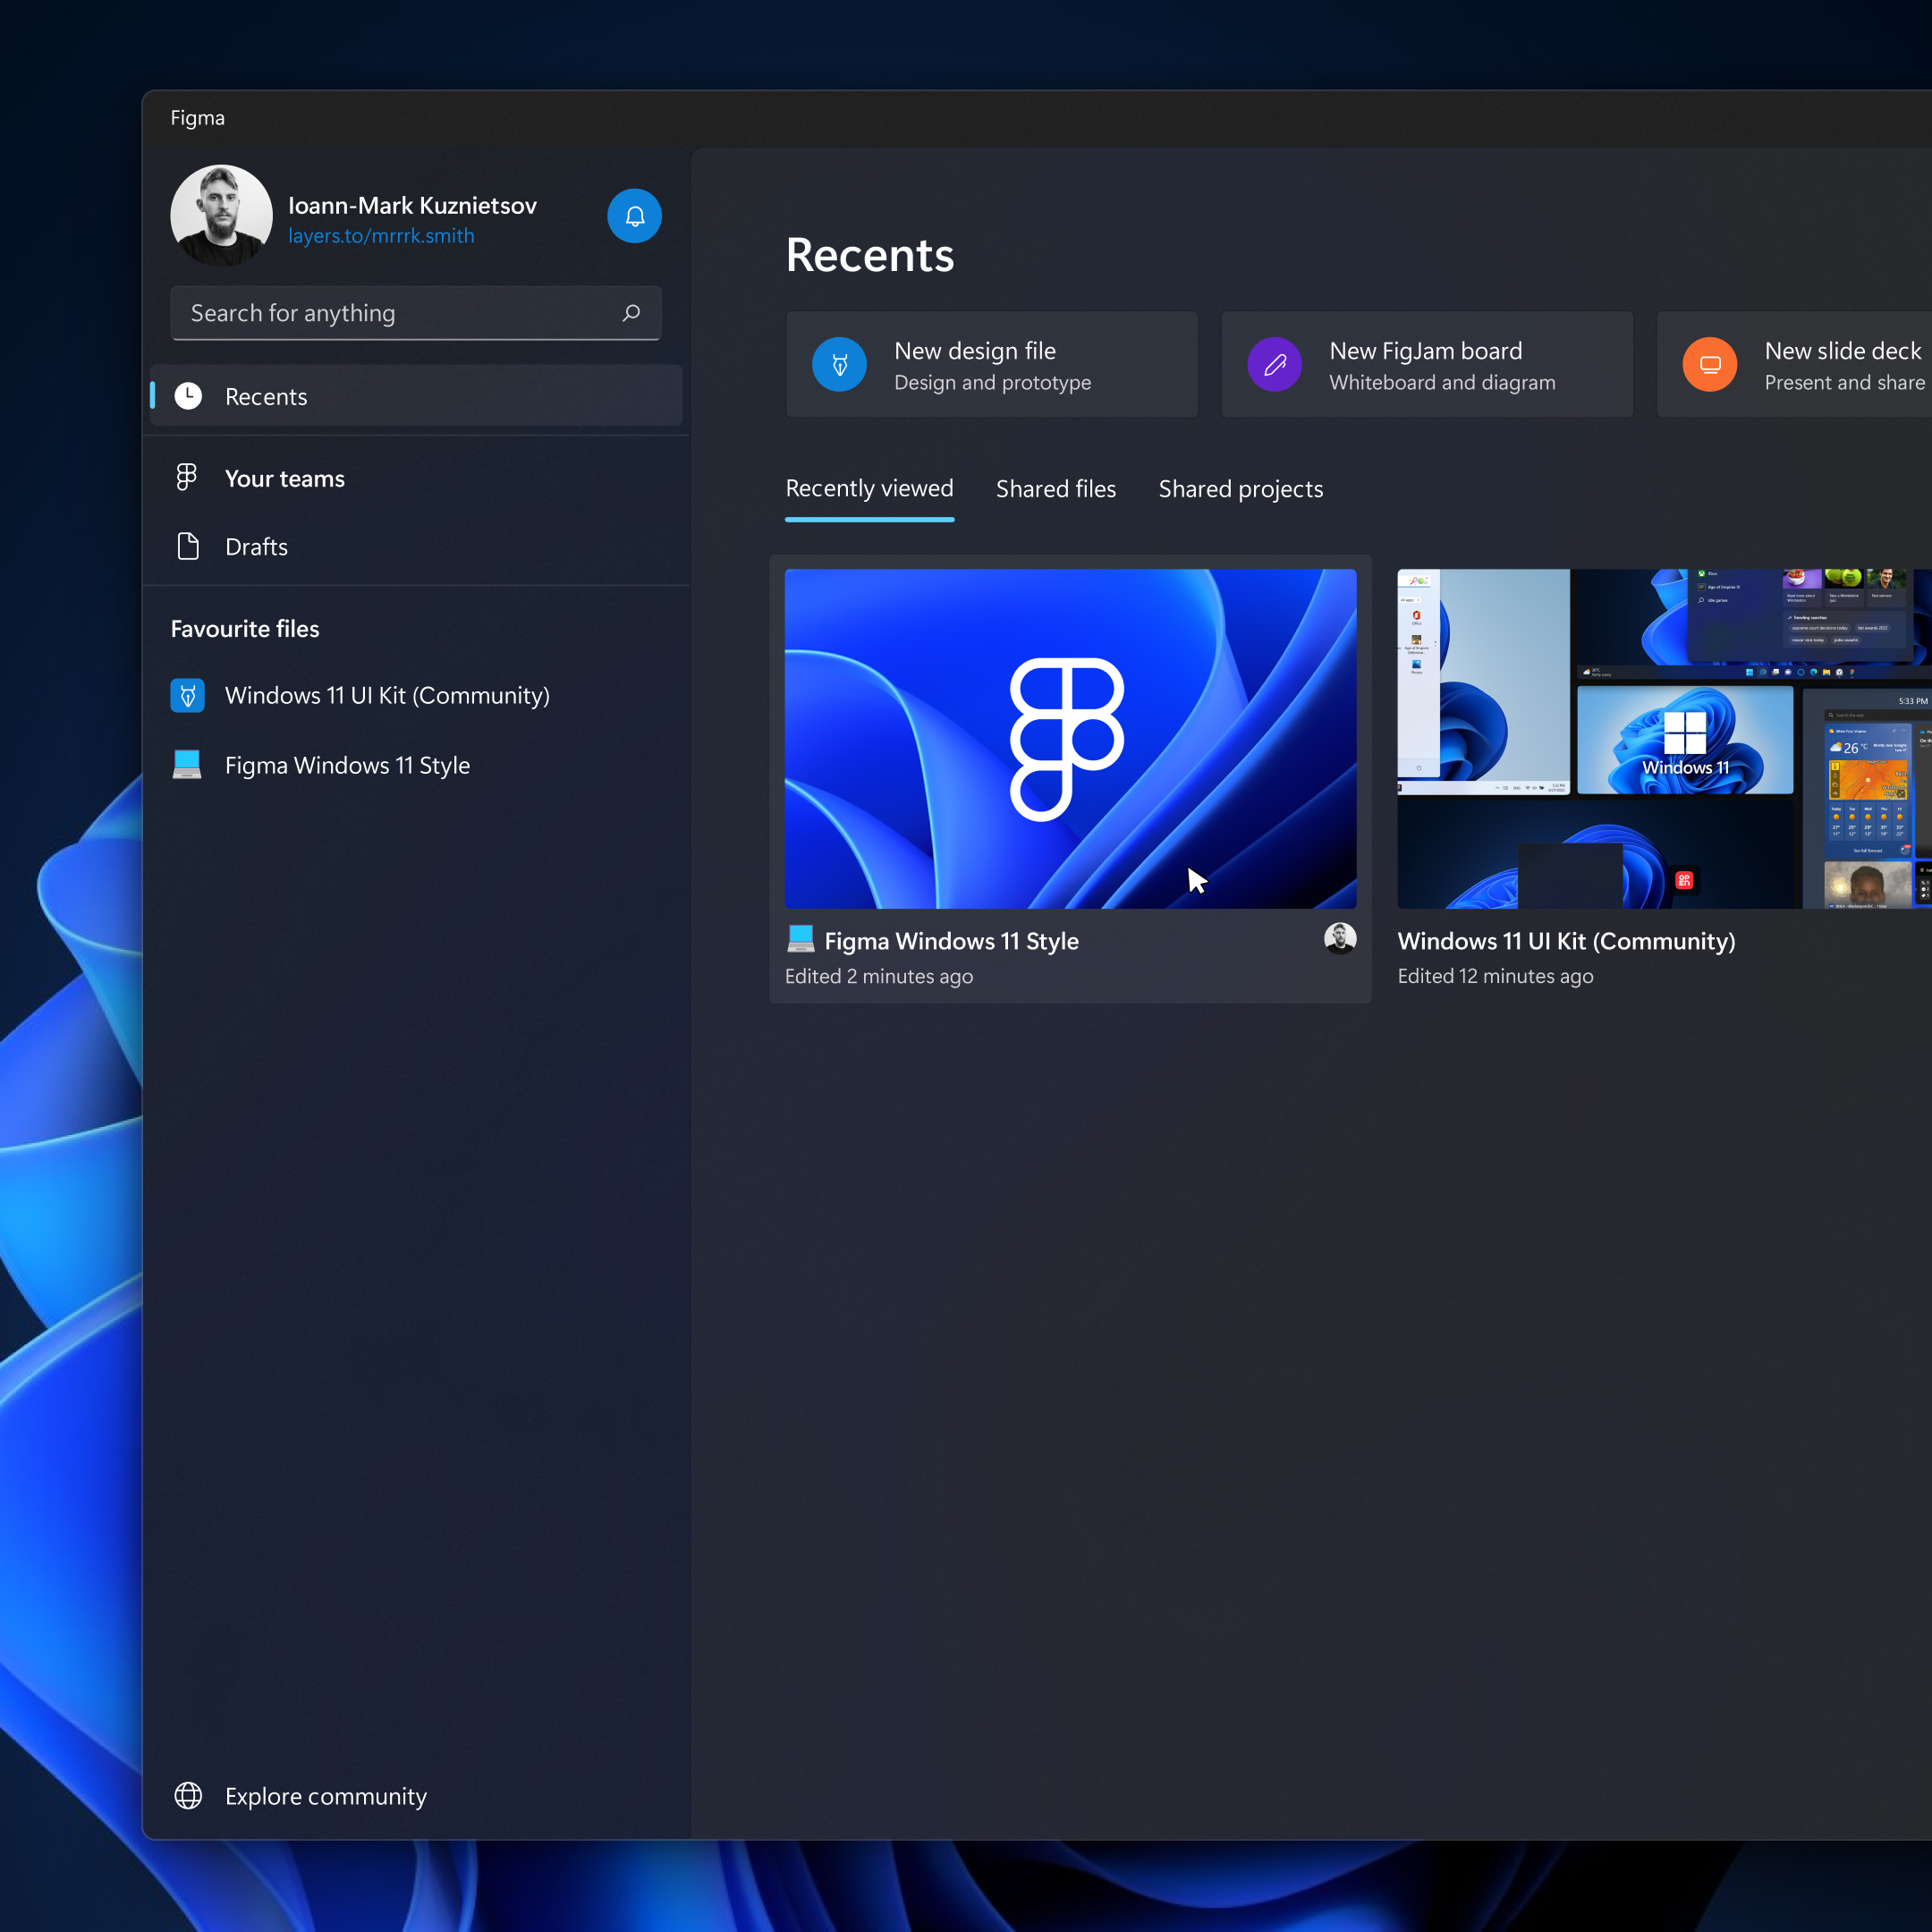Click the Recents page heading
The image size is (1932, 1932).
(869, 255)
